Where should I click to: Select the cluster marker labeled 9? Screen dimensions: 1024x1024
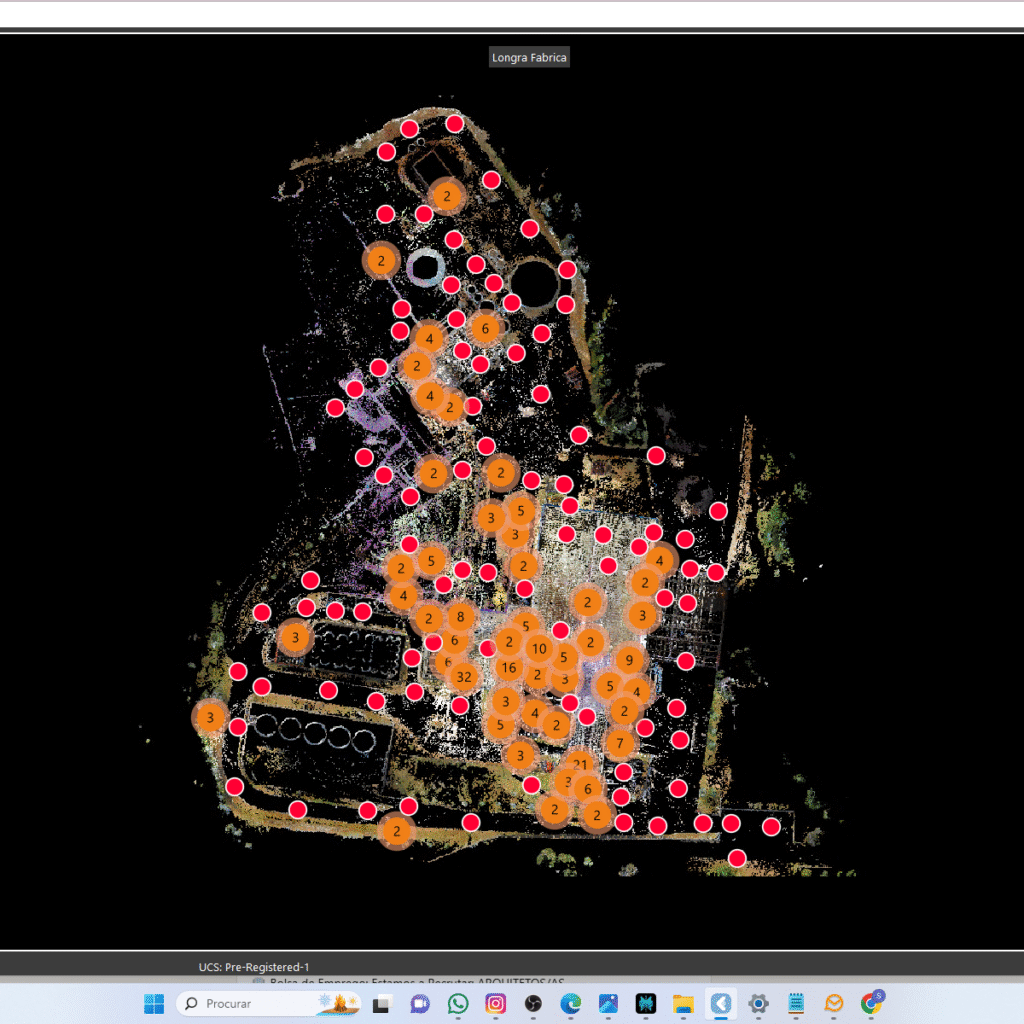(629, 660)
